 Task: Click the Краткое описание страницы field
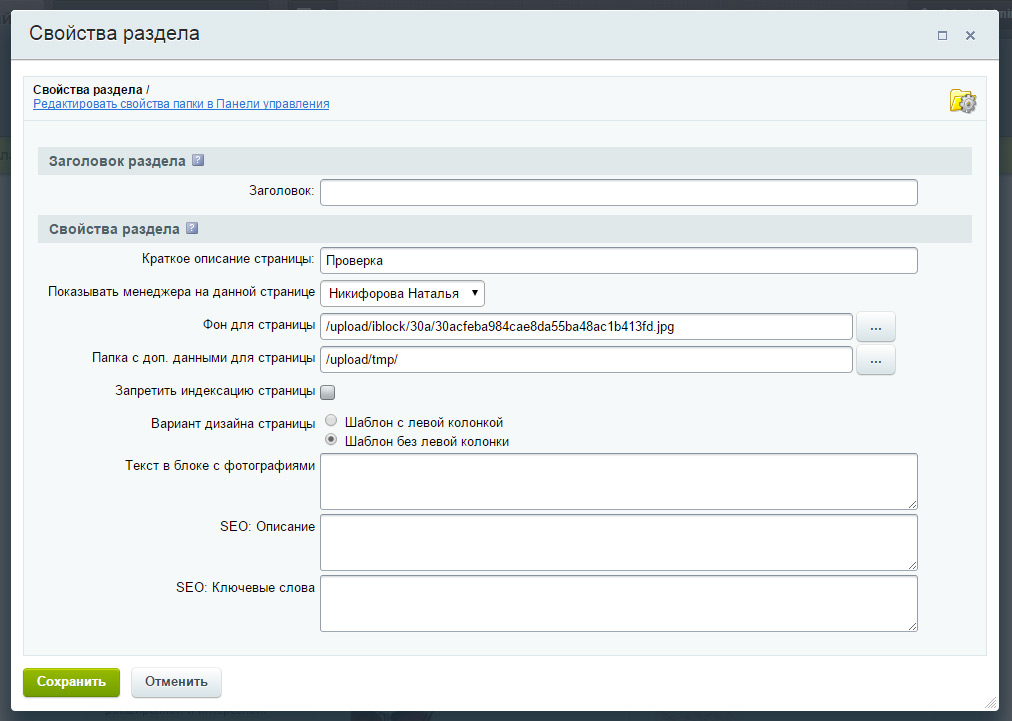coord(618,261)
